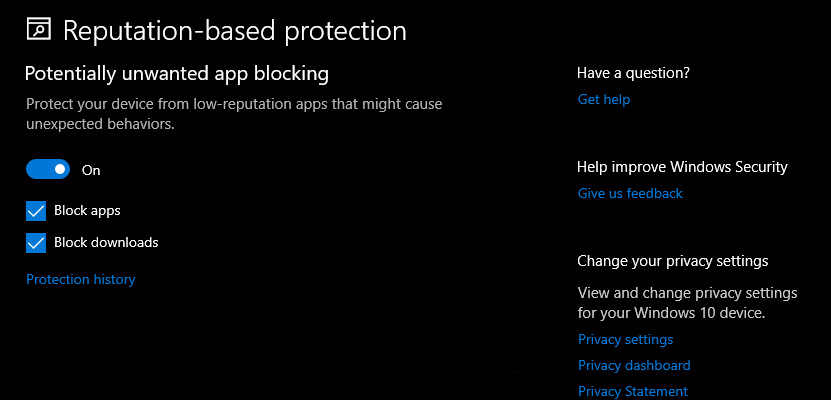Uncheck the Block apps checkbox

coord(36,211)
